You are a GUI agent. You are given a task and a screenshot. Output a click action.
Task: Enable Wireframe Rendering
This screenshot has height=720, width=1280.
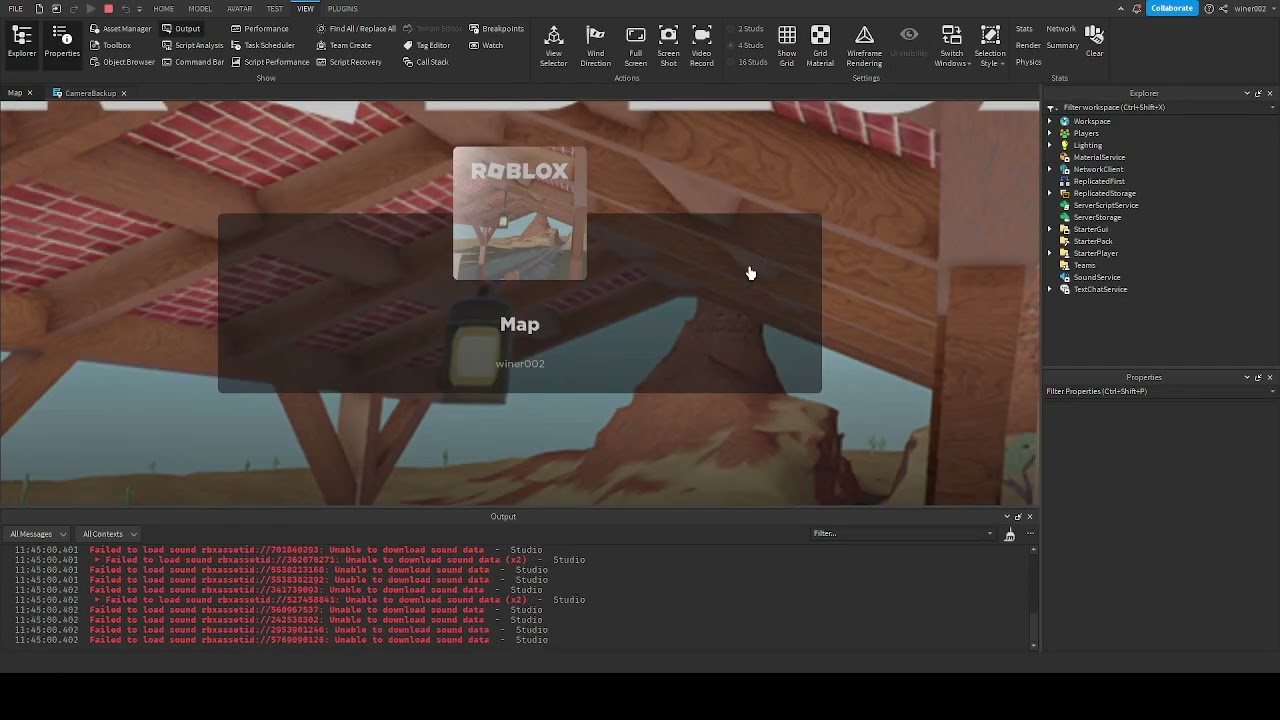coord(864,45)
